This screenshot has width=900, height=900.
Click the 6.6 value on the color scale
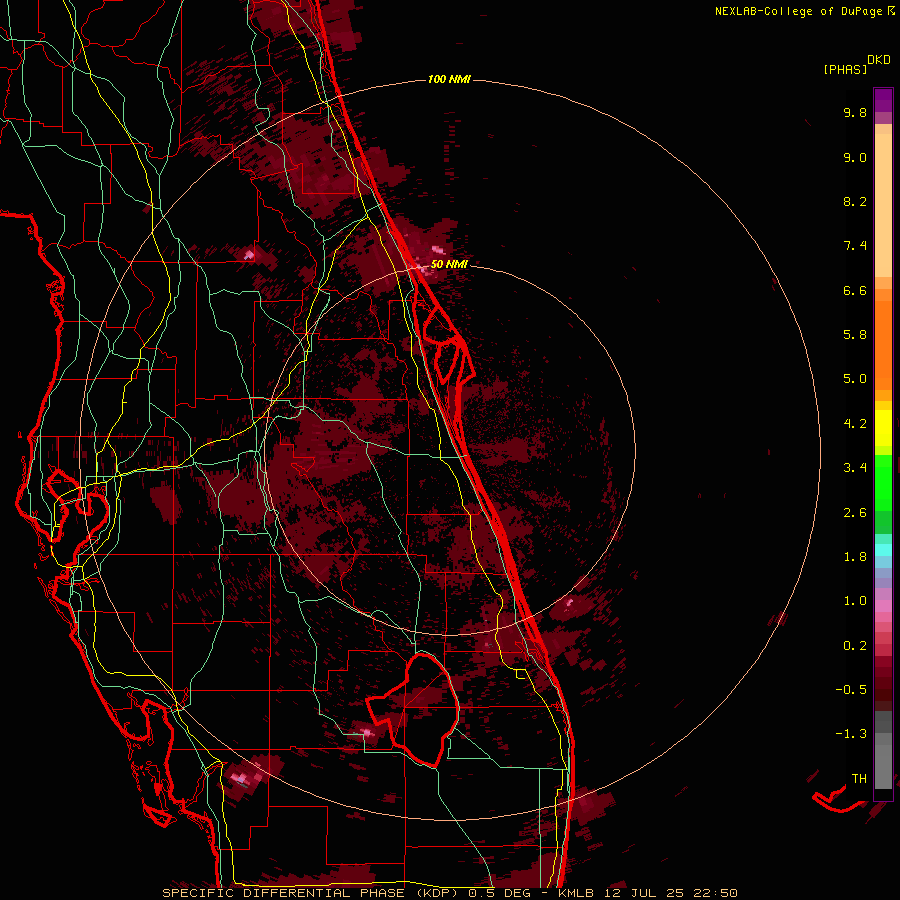tap(855, 290)
